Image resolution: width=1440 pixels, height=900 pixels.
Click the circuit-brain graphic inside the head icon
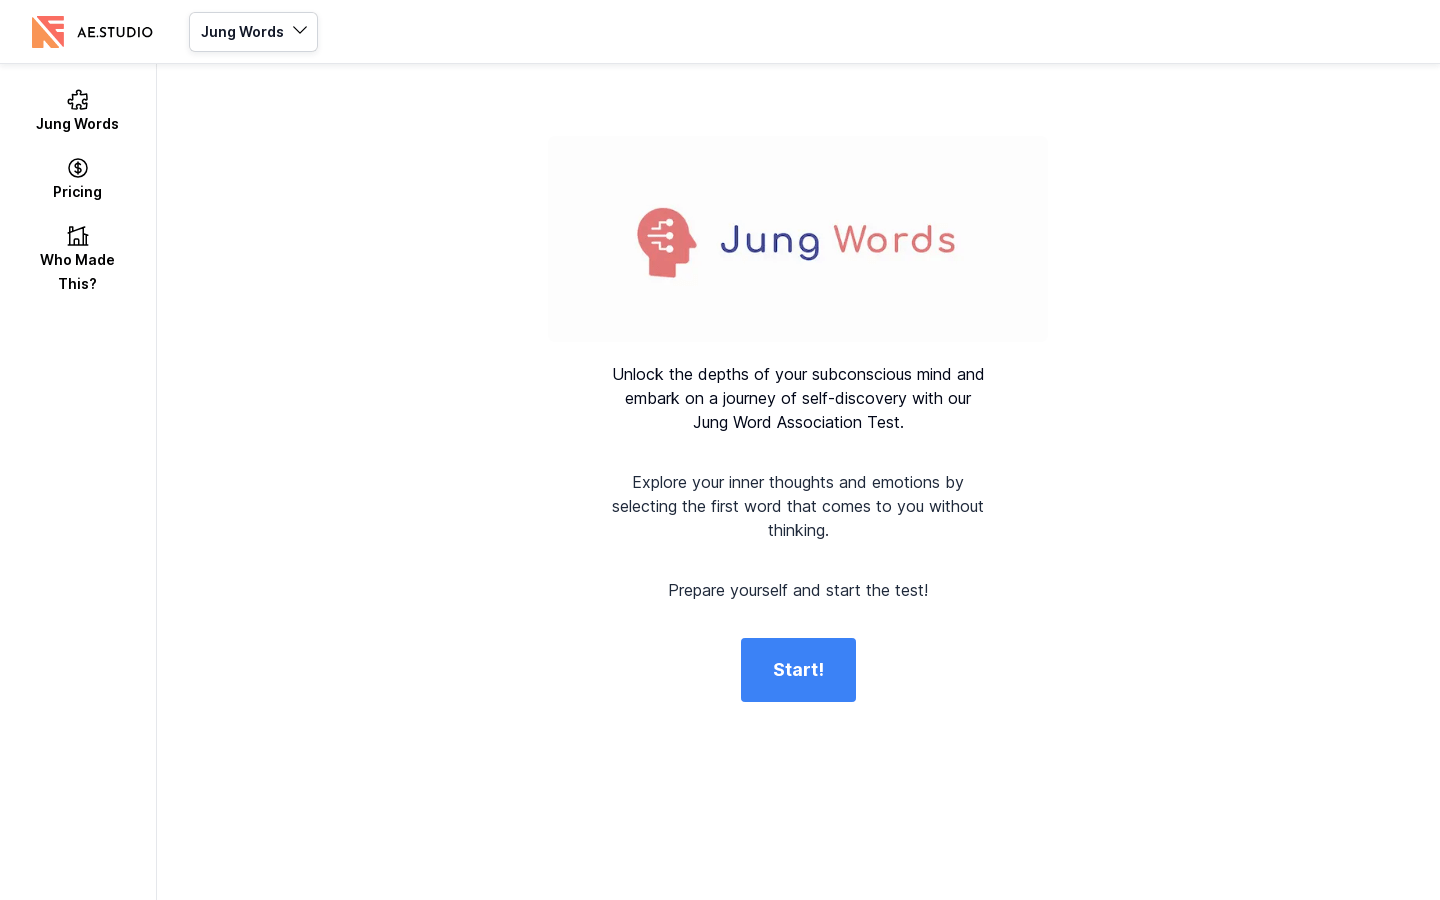coord(662,240)
